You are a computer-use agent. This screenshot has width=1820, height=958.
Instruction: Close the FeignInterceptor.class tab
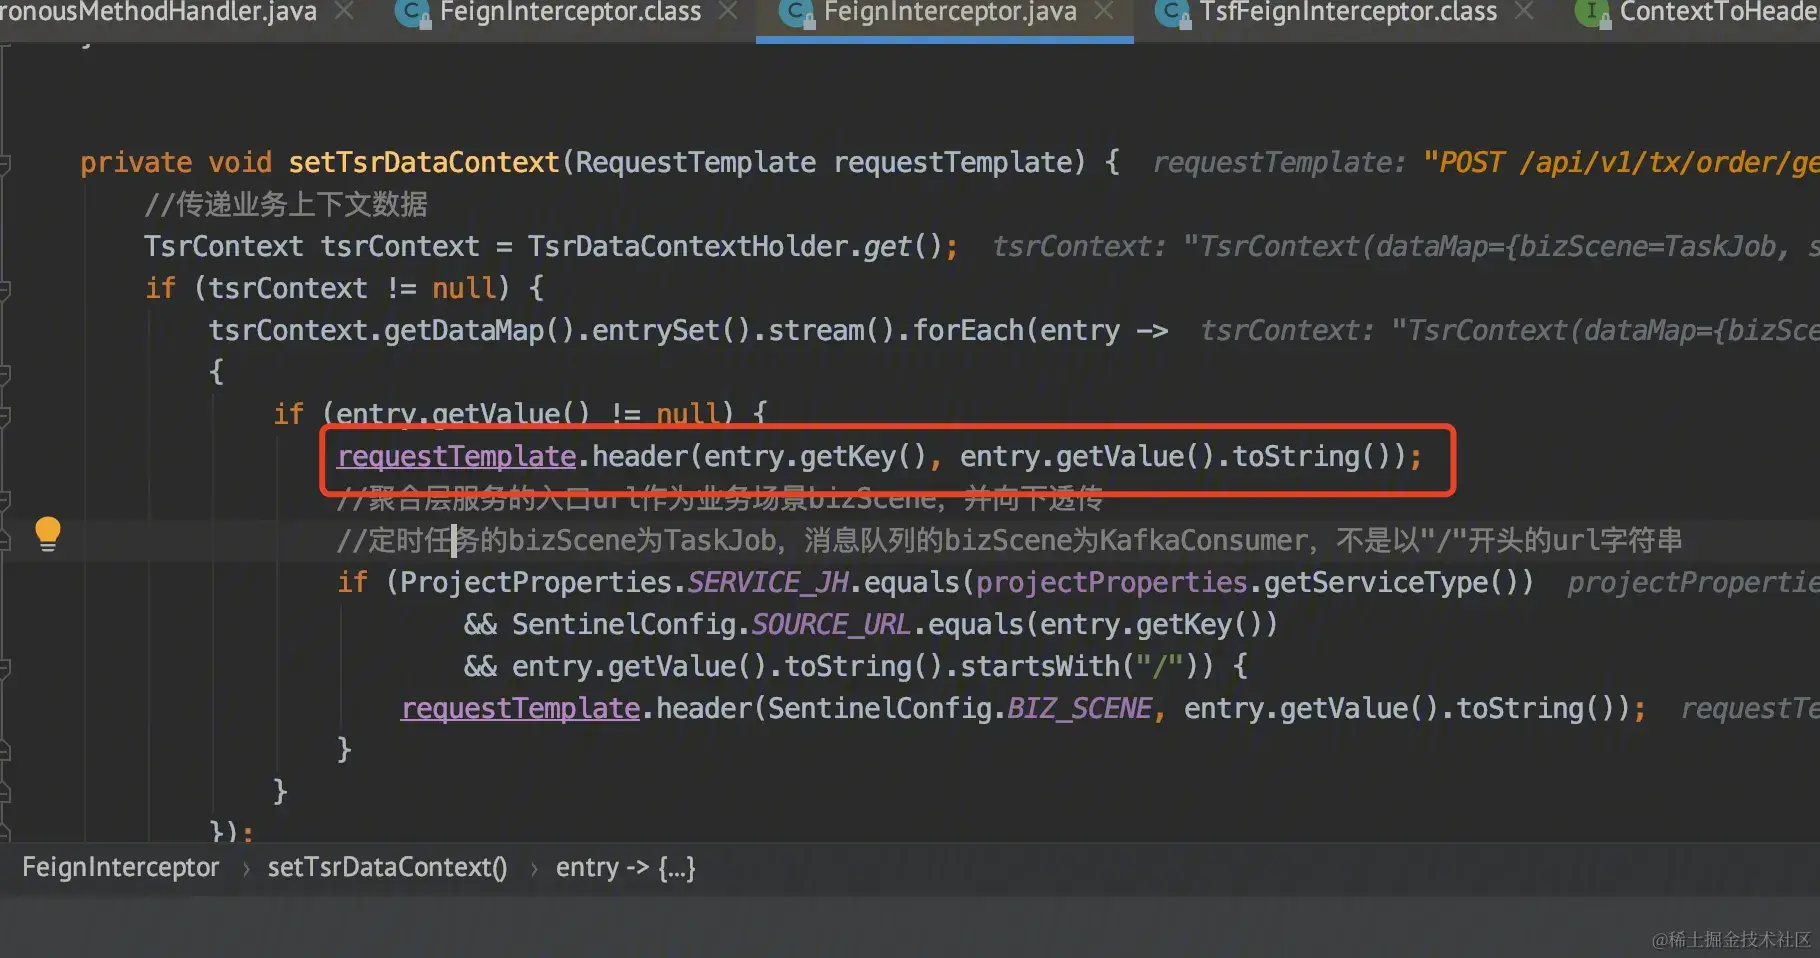[x=729, y=11]
